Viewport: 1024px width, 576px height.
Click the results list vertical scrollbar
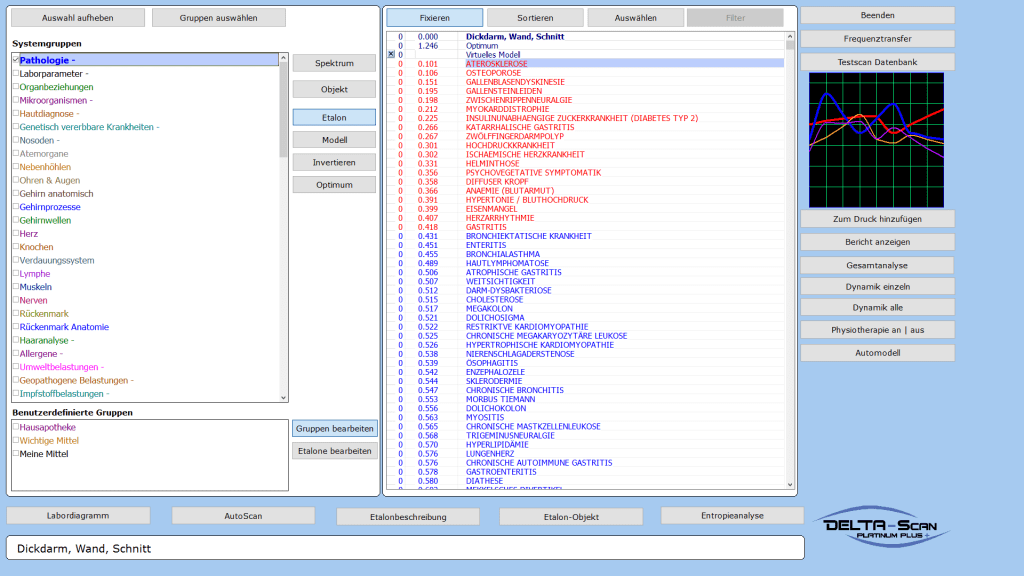(x=791, y=260)
